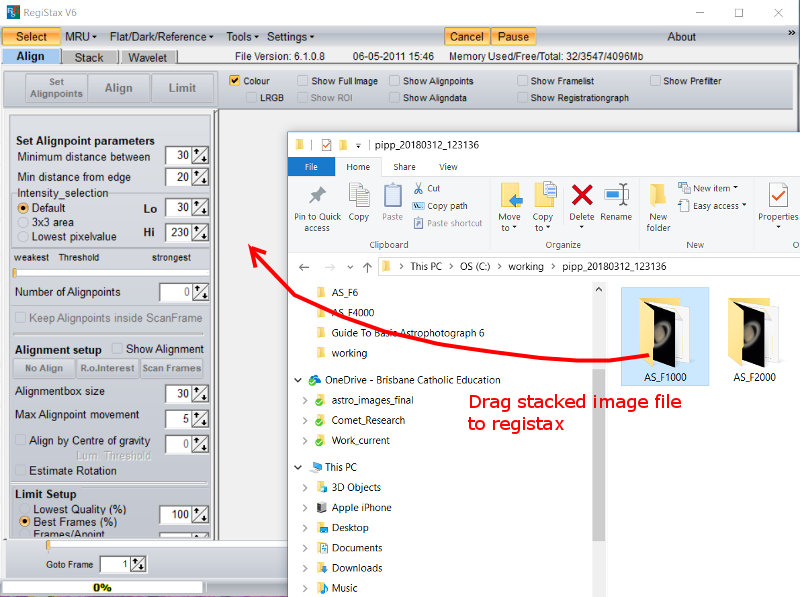Click the checkmark icon in Explorer quick access toolbar
Screen dimensions: 800x597
pos(326,145)
